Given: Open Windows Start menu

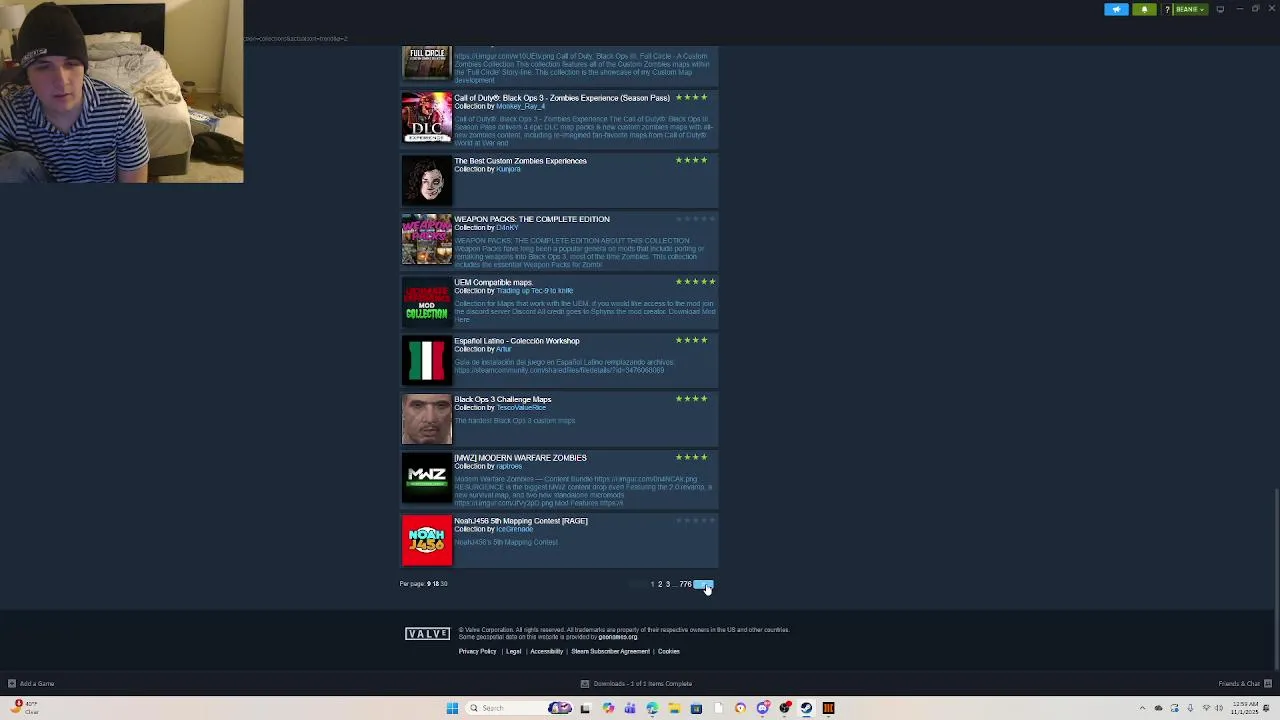Looking at the screenshot, I should [x=452, y=708].
